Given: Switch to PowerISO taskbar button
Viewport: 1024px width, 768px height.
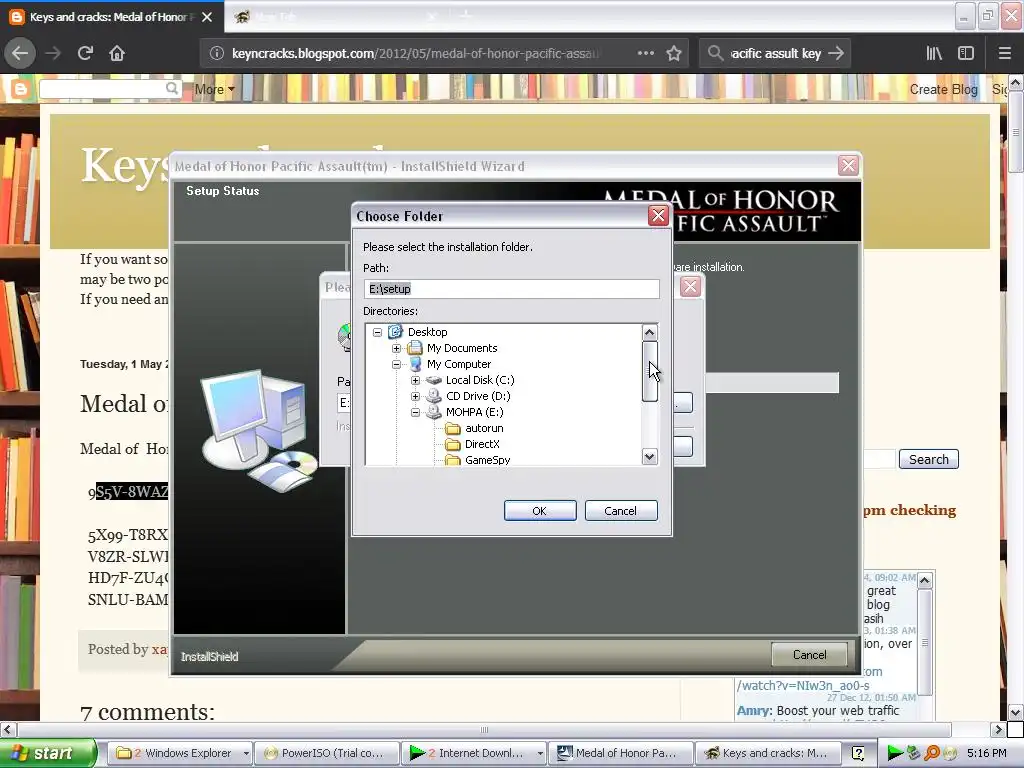Looking at the screenshot, I should coord(327,753).
